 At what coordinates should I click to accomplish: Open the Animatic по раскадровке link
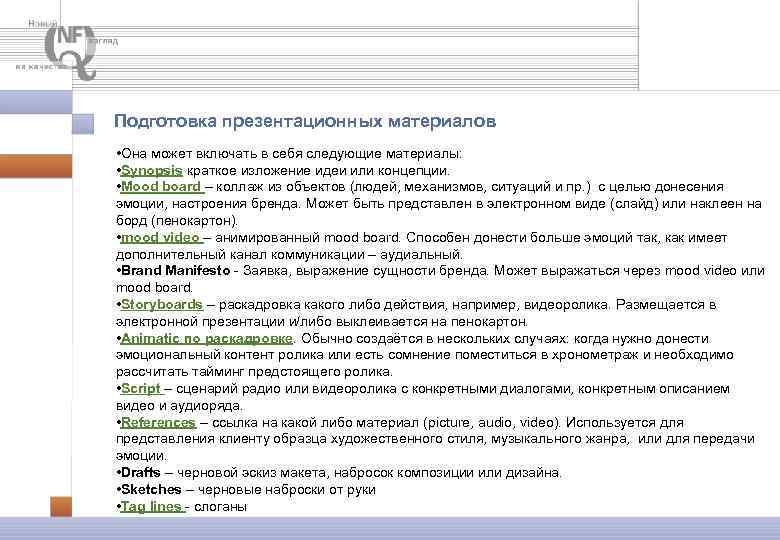coord(206,339)
